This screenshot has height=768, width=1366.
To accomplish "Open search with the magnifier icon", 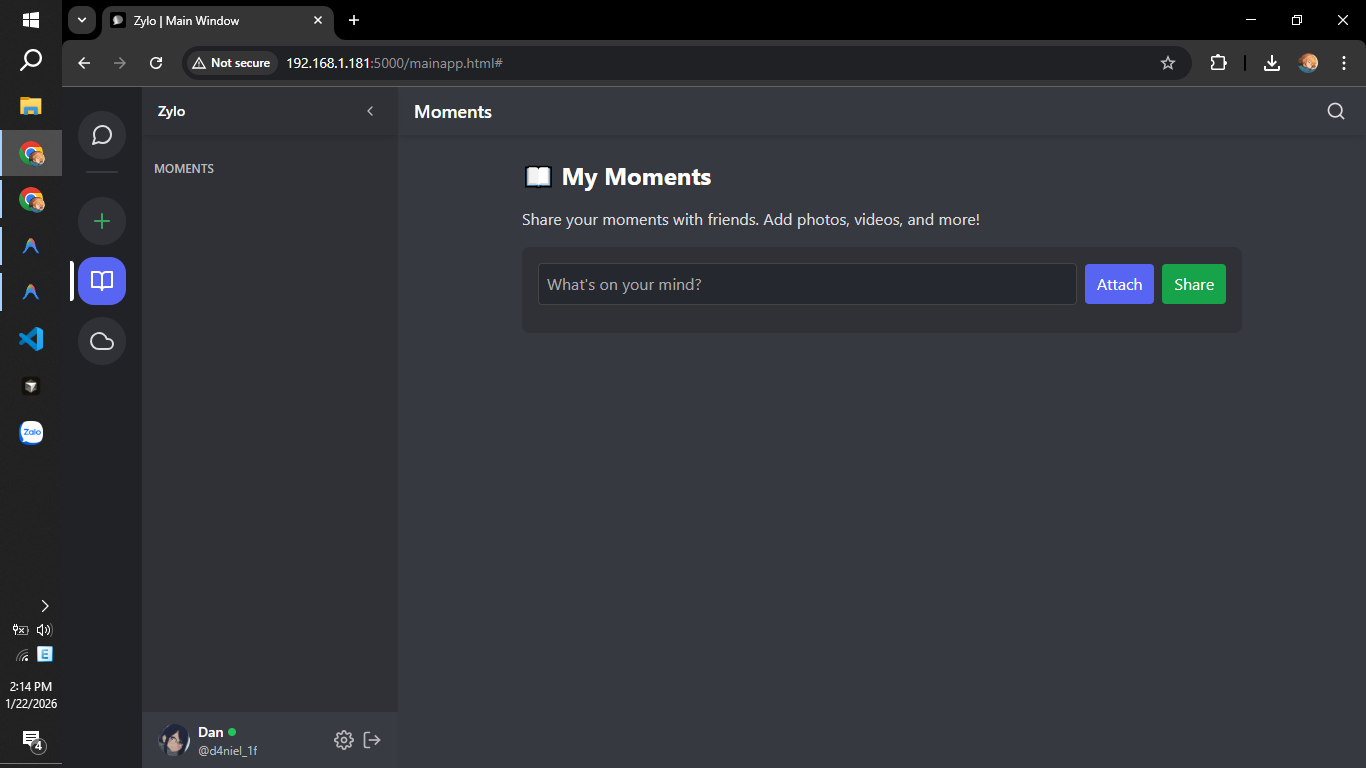I will coord(1336,111).
